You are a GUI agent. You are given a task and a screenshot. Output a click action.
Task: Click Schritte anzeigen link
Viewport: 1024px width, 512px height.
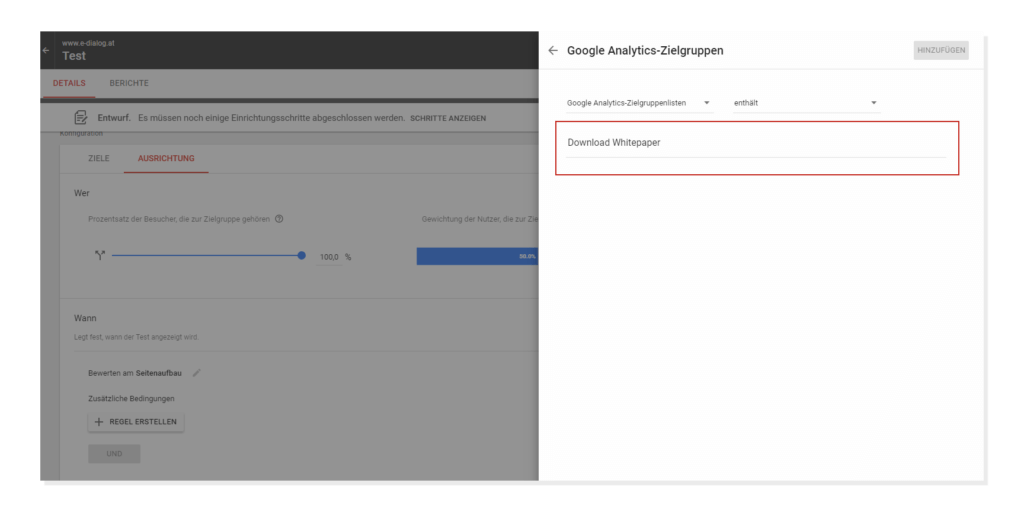pyautogui.click(x=448, y=119)
